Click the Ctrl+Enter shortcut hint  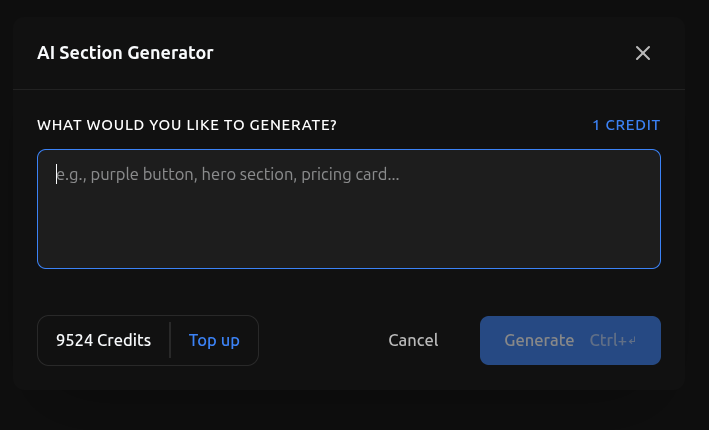click(612, 341)
